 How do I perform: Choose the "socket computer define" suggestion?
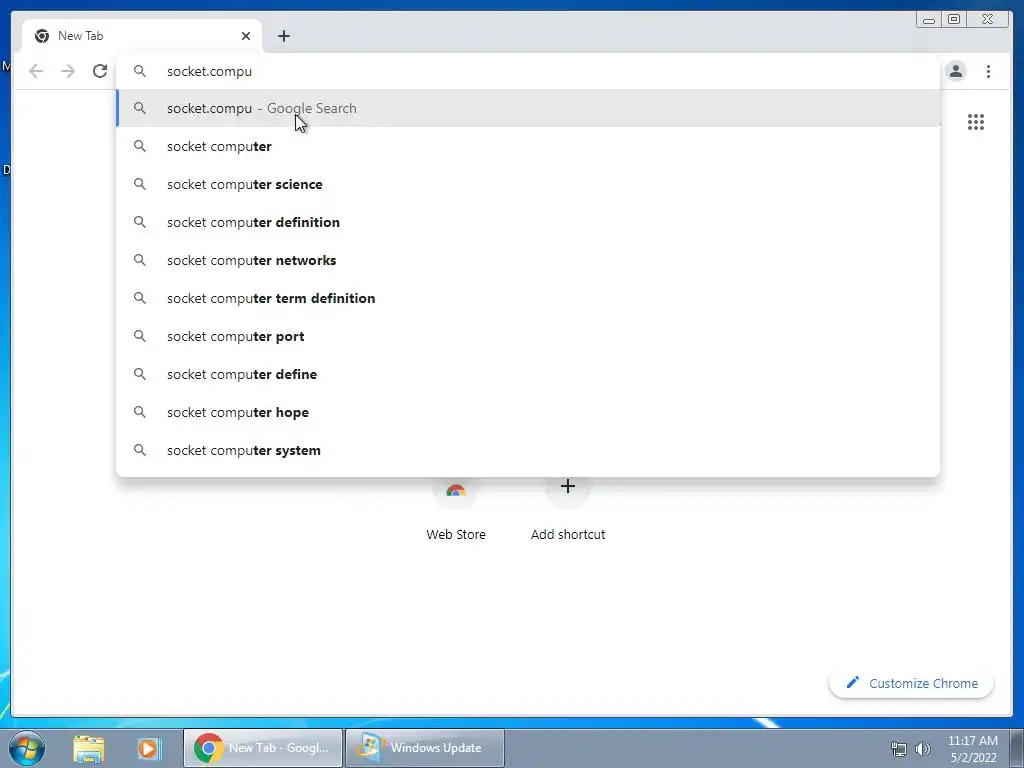[x=528, y=374]
